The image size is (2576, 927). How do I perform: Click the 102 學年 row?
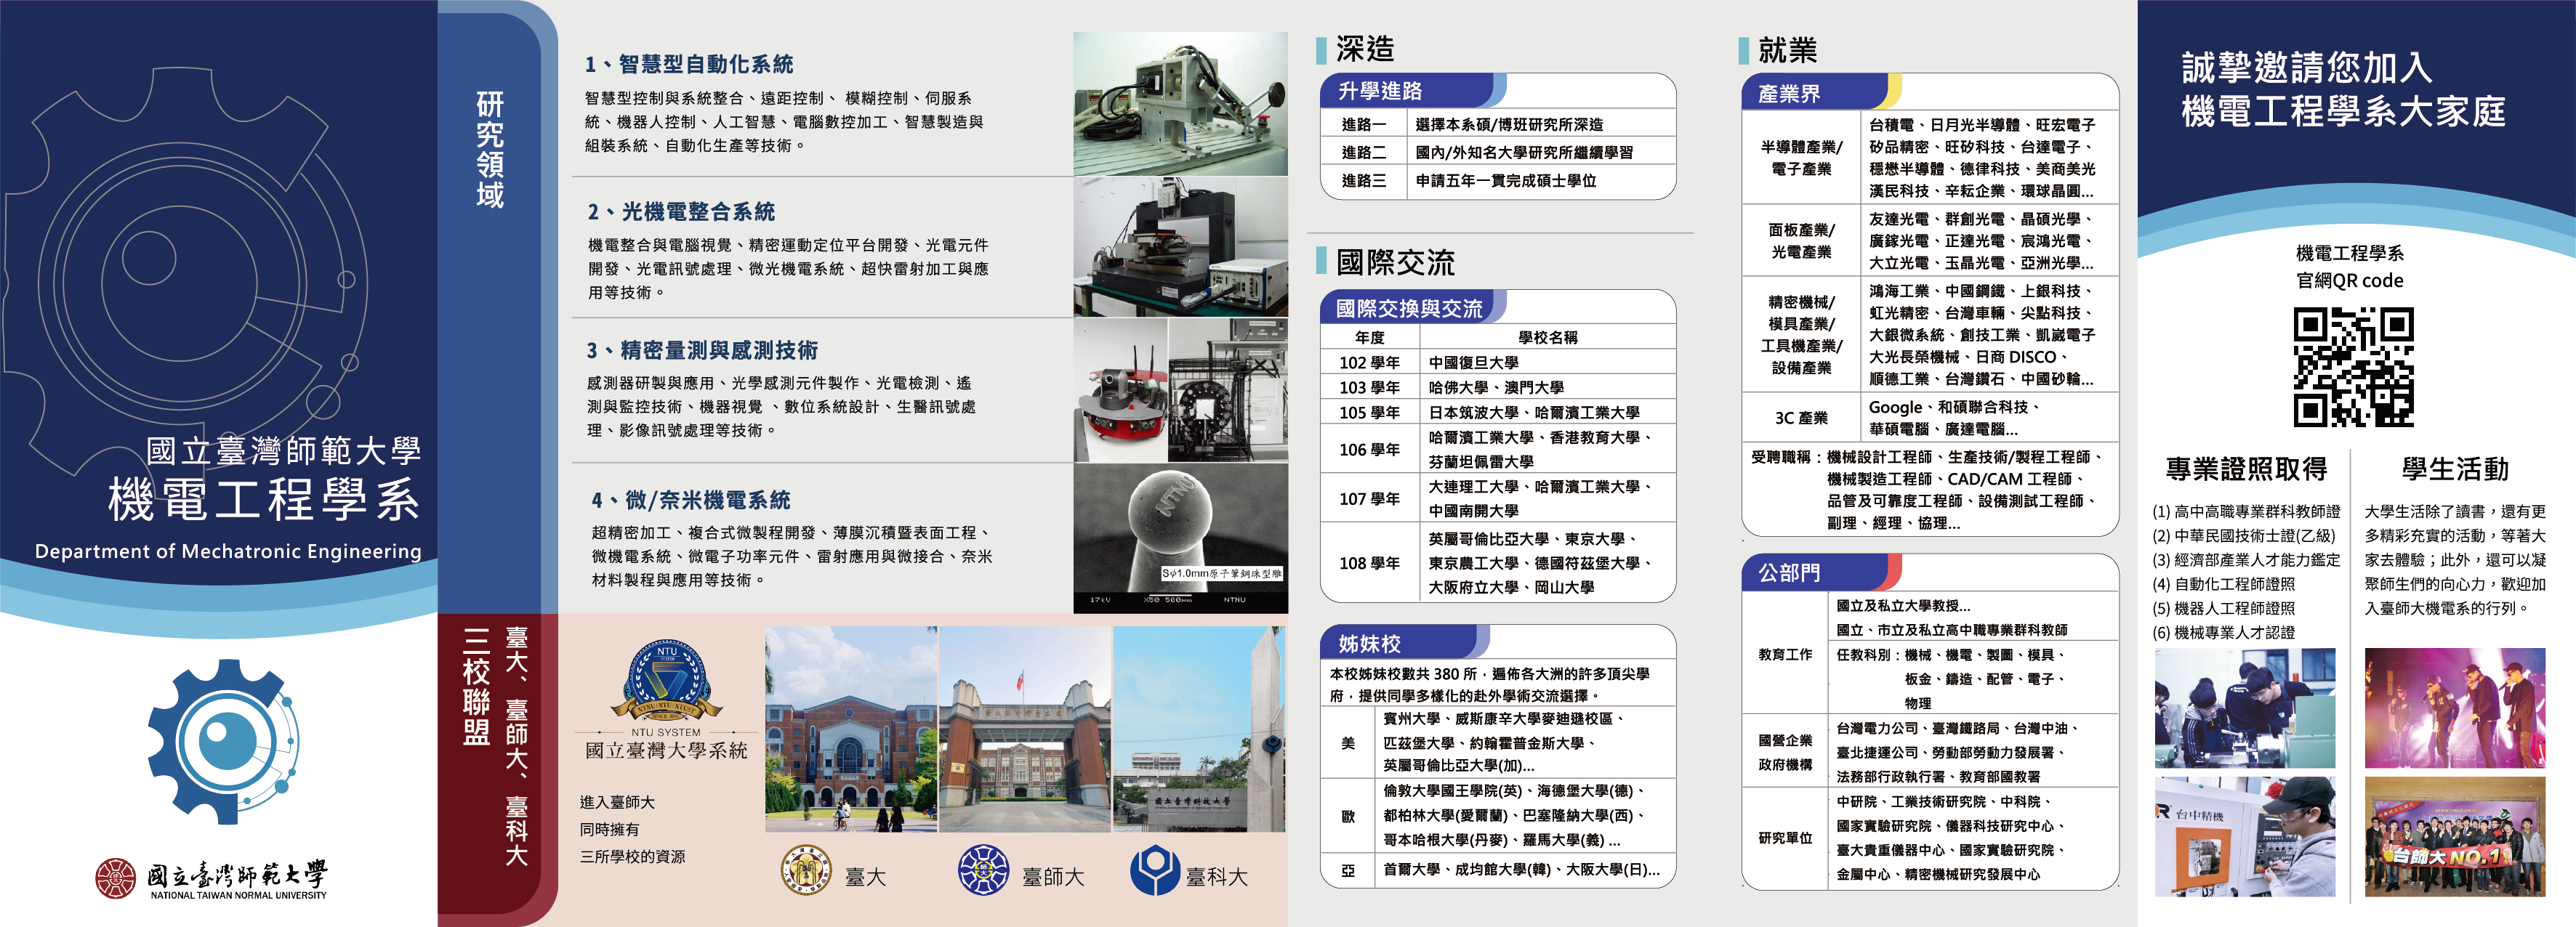point(1497,362)
